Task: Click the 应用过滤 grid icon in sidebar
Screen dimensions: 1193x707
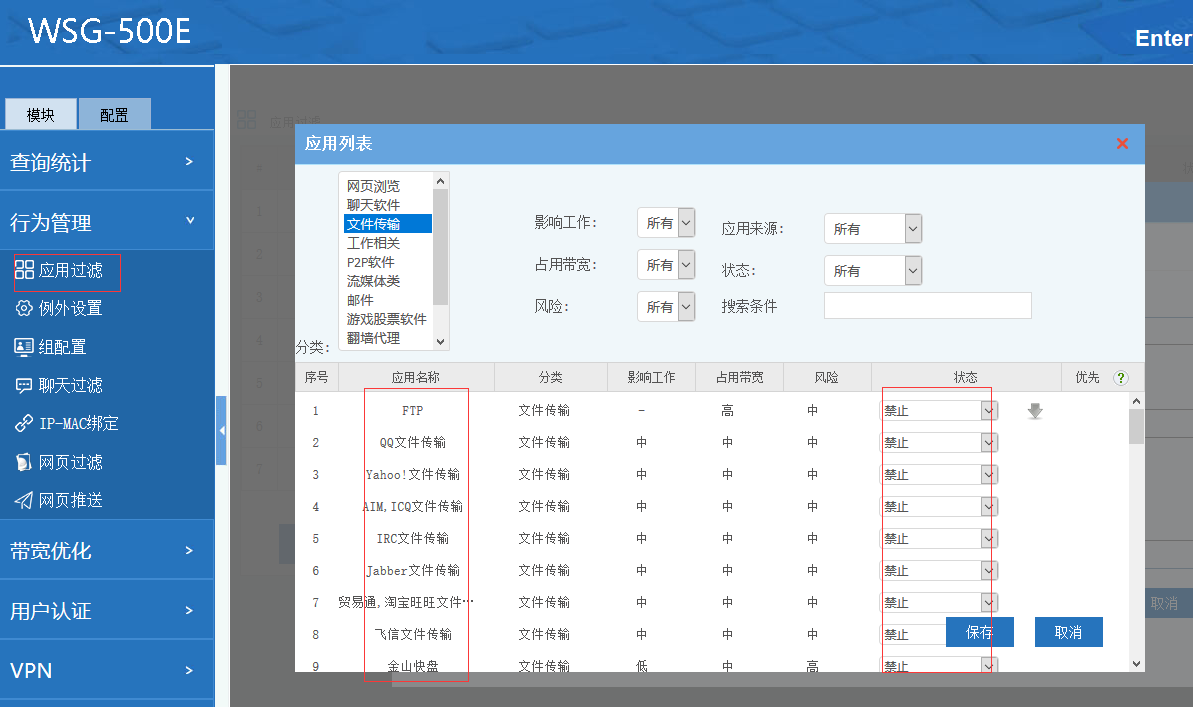Action: (x=25, y=270)
